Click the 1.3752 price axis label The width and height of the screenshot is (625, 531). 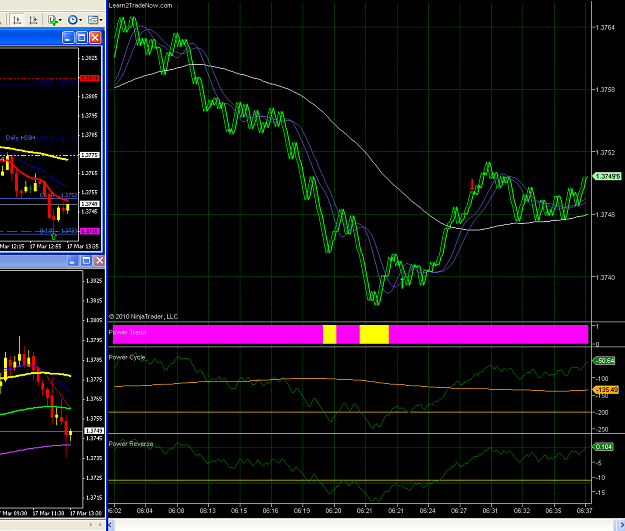[605, 152]
